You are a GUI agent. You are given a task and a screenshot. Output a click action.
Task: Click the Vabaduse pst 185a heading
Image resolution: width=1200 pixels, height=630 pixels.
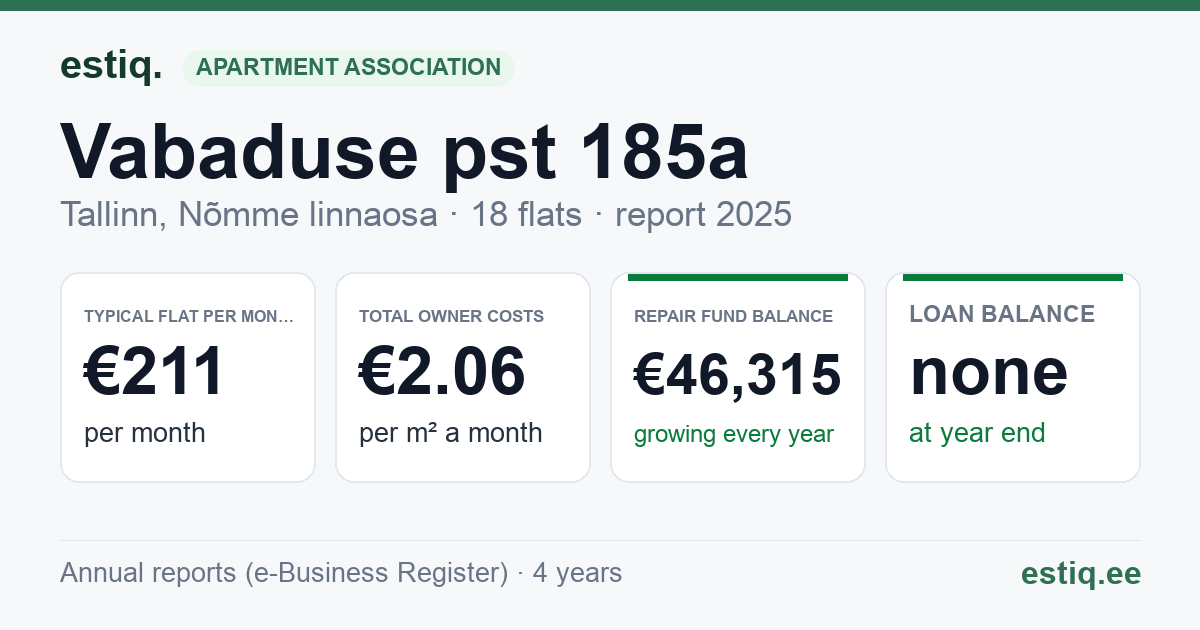(x=404, y=152)
